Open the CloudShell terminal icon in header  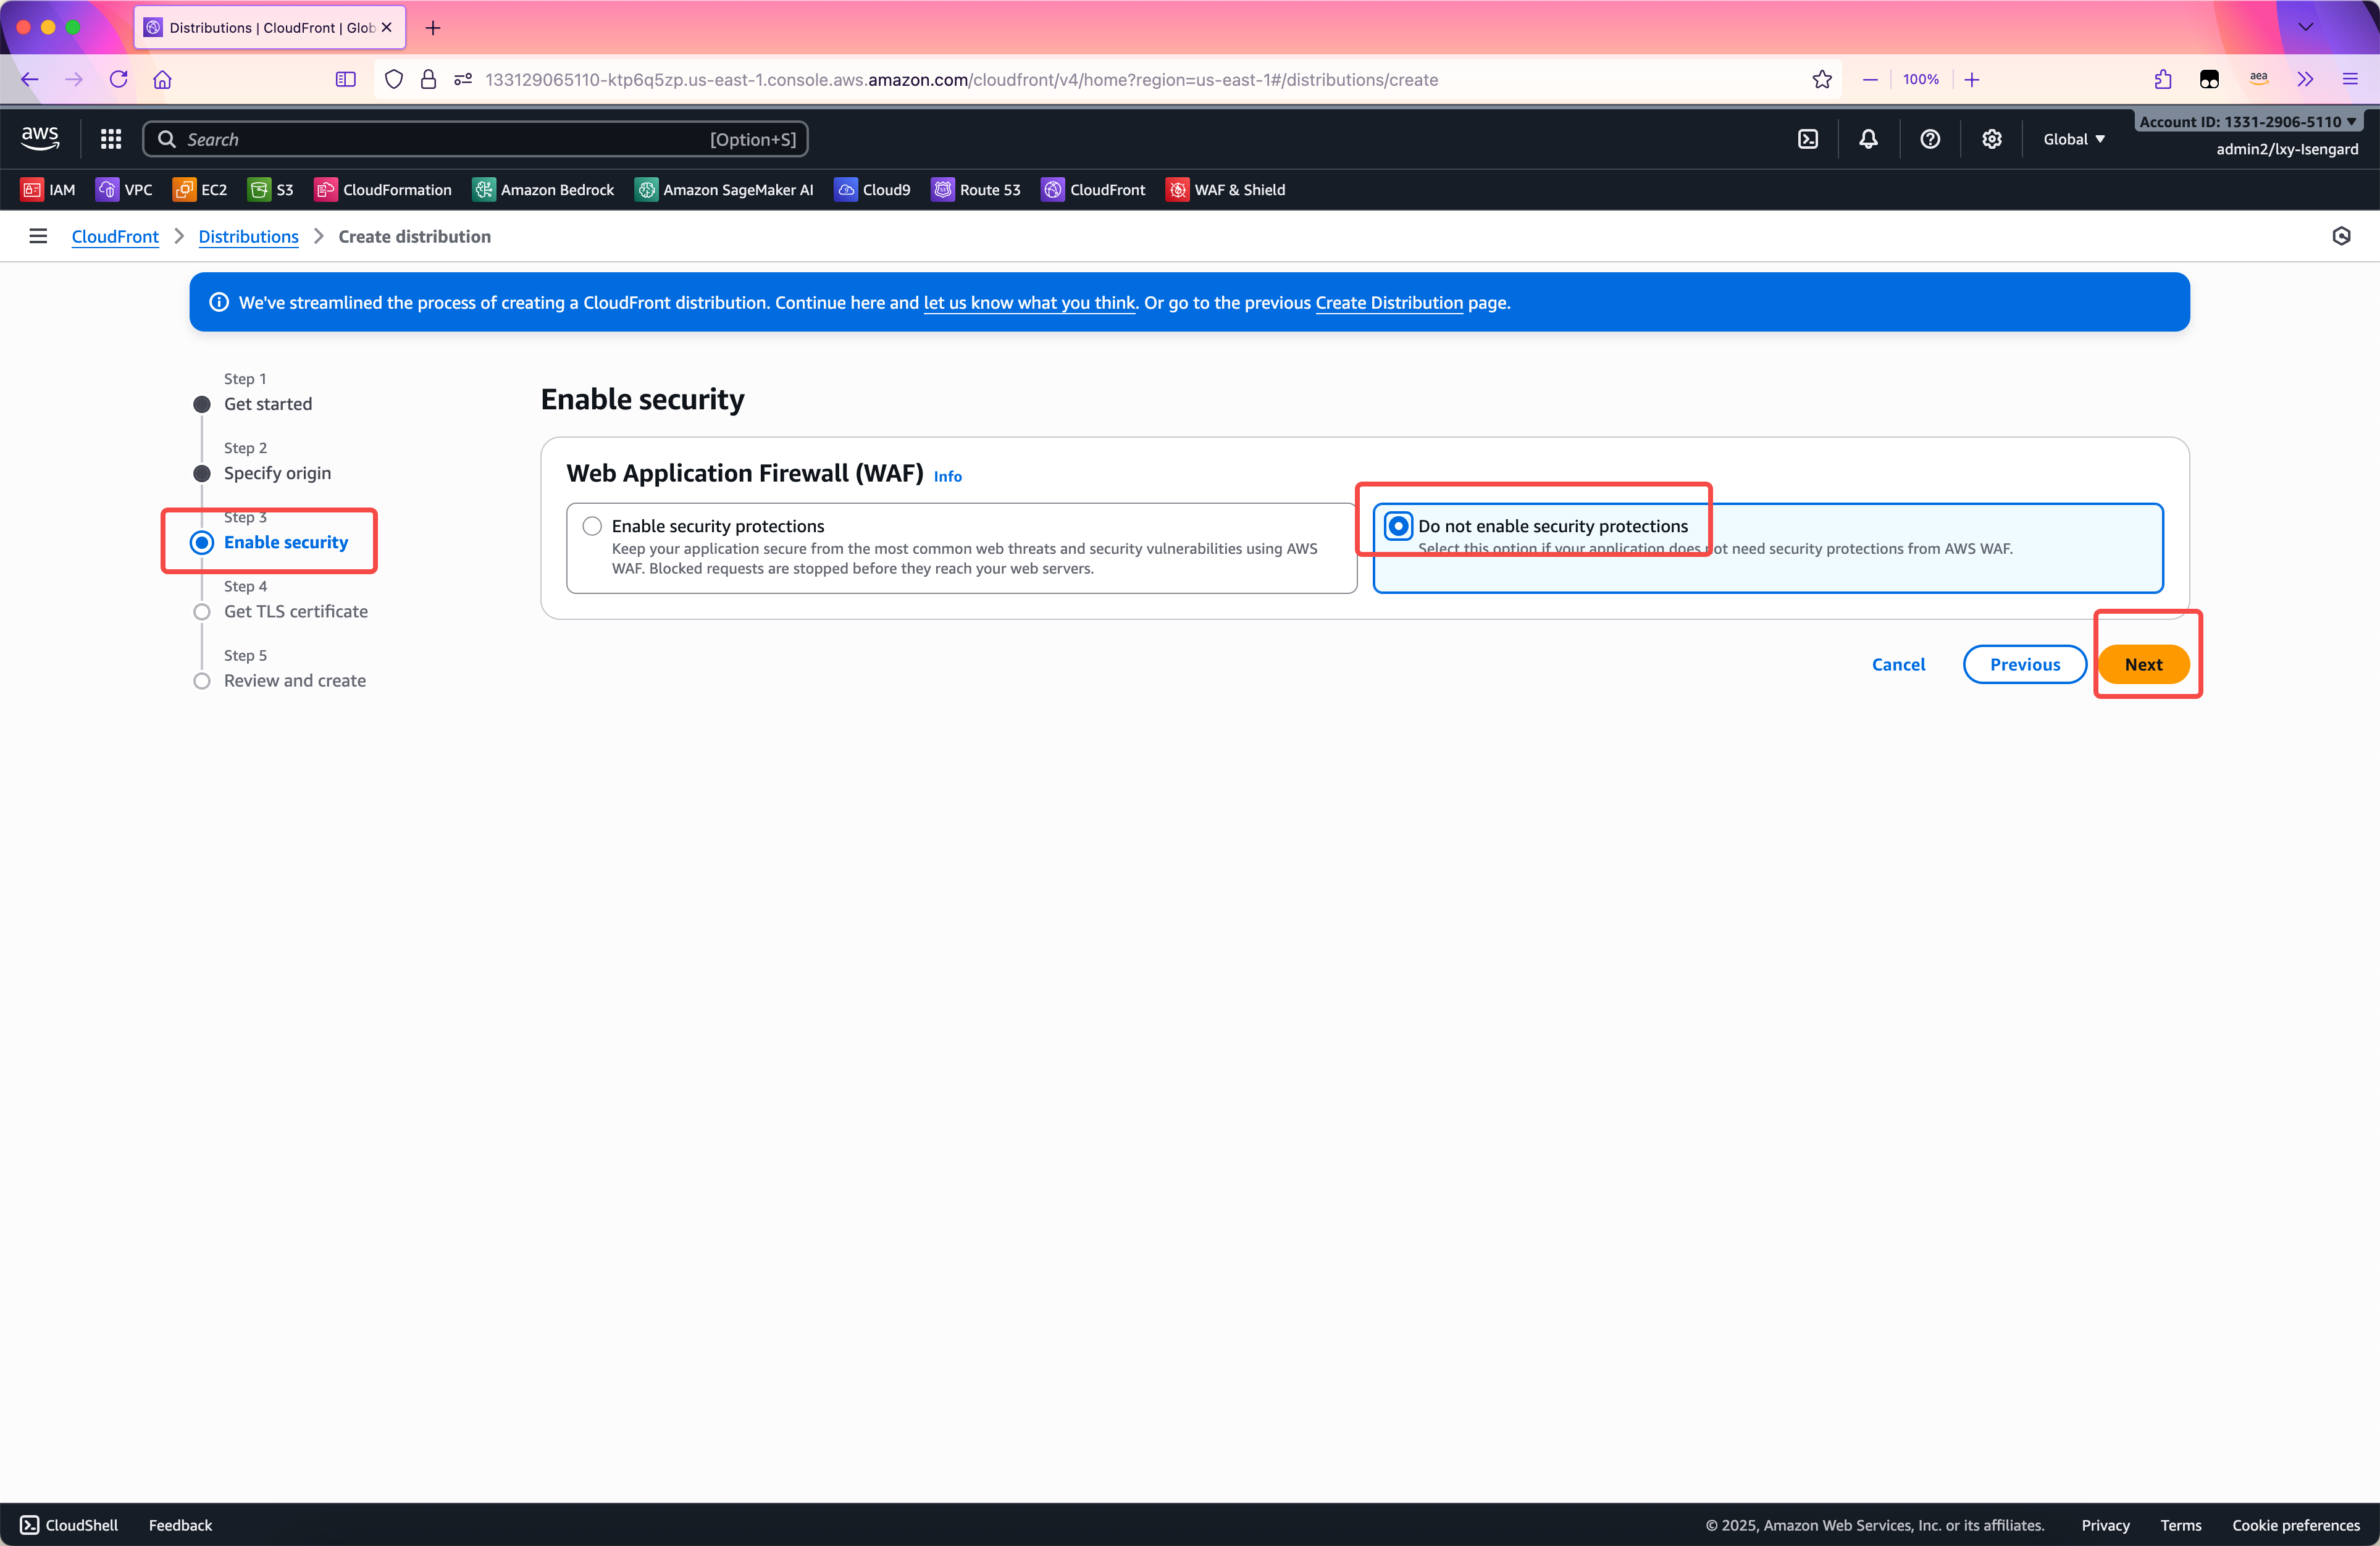[1808, 139]
